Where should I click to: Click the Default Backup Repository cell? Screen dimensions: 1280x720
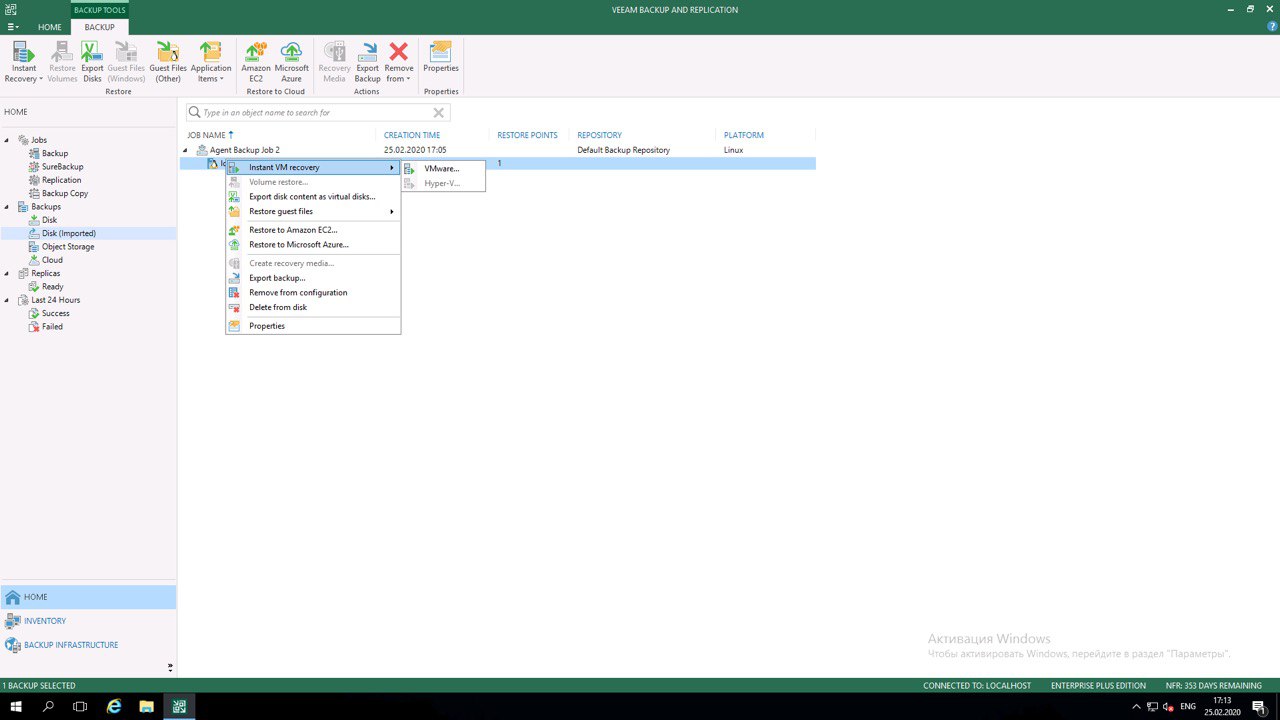623,150
